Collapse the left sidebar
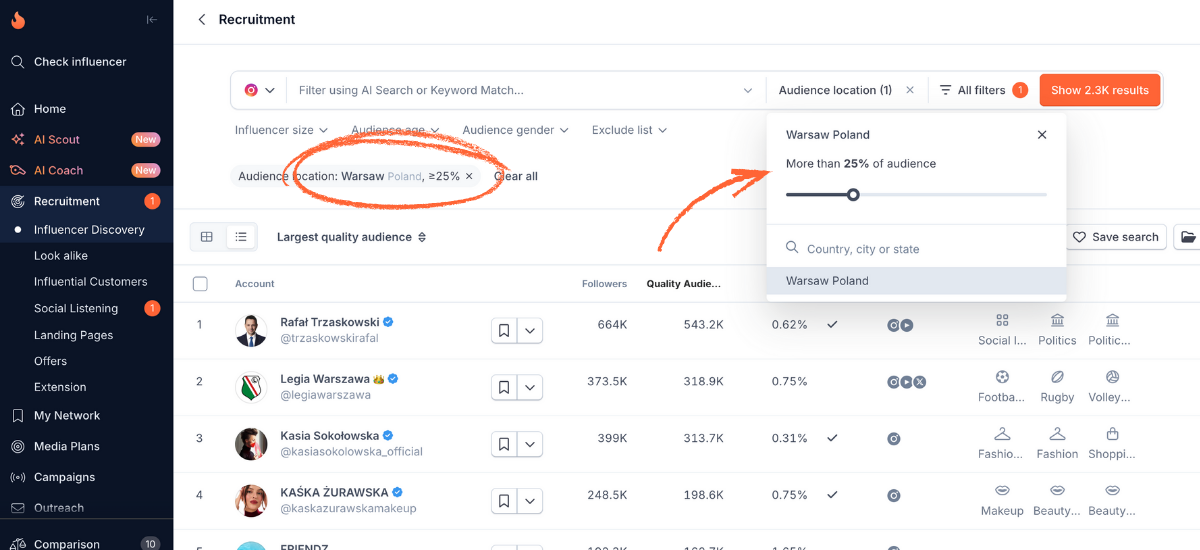Image resolution: width=1200 pixels, height=550 pixels. [x=151, y=20]
